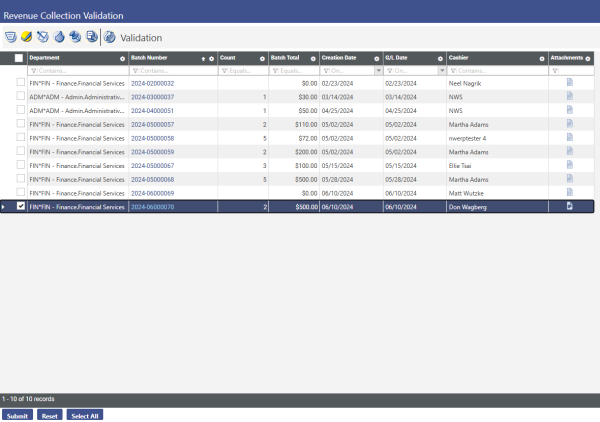
Task: Click the stacked documents toolbar icon
Action: pyautogui.click(x=92, y=37)
